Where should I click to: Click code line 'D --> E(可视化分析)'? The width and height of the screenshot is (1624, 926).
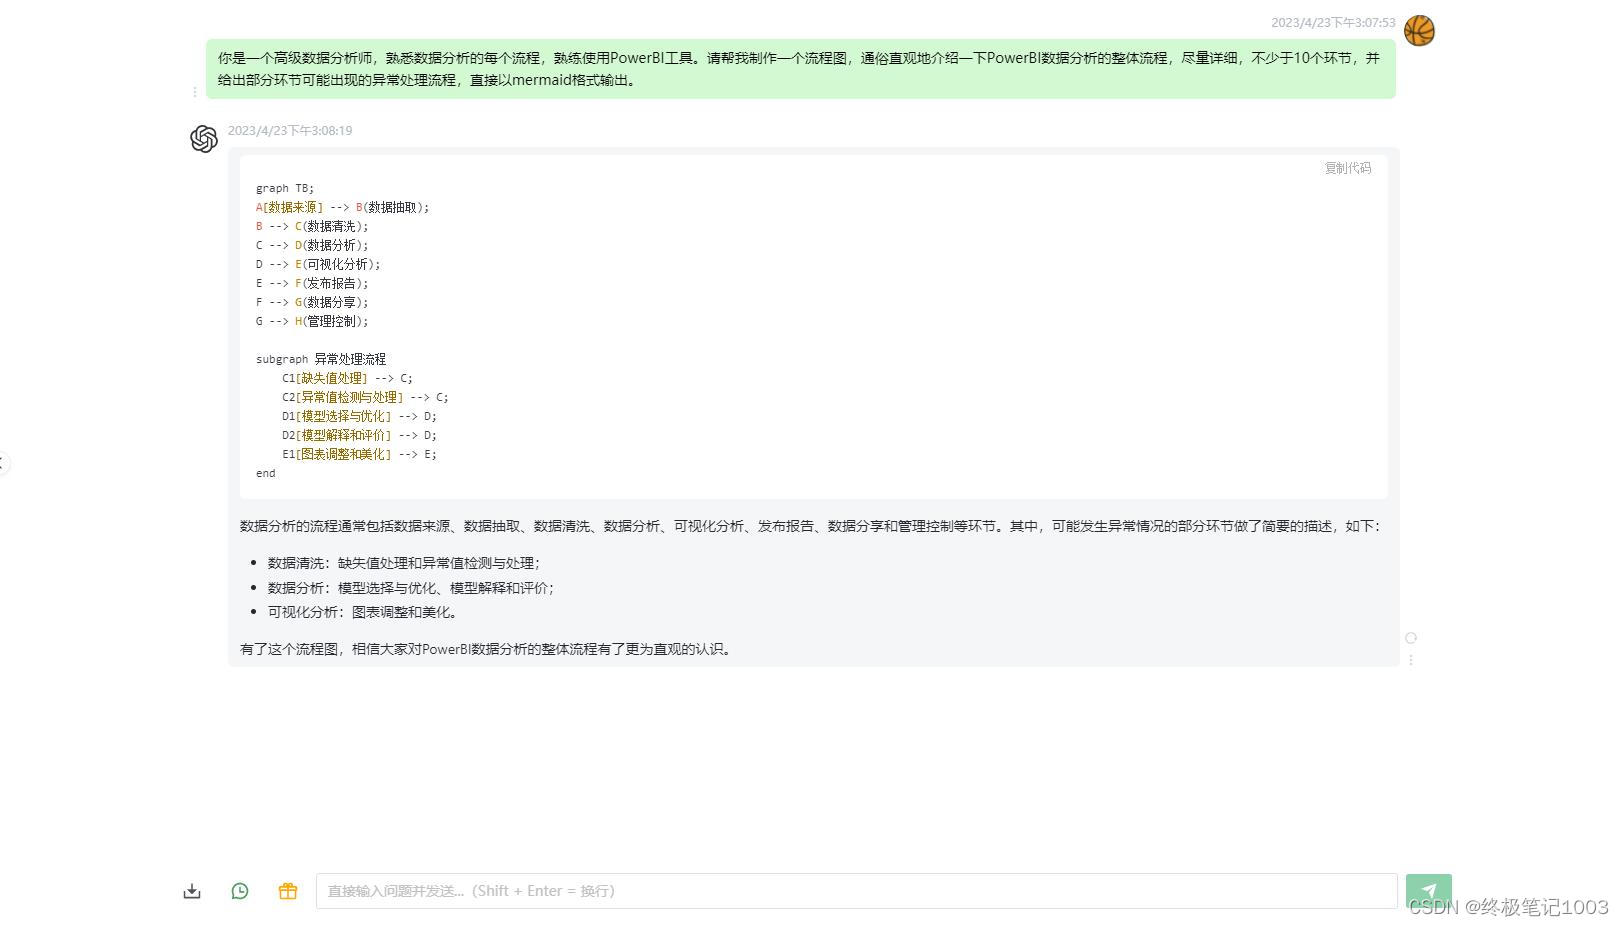318,264
